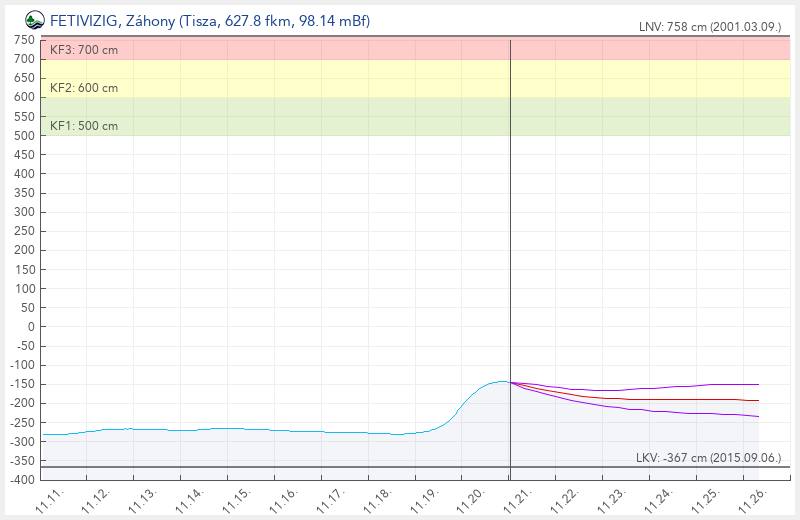This screenshot has height=520, width=800.
Task: Click the red flood band above 700 cm
Action: pos(400,49)
